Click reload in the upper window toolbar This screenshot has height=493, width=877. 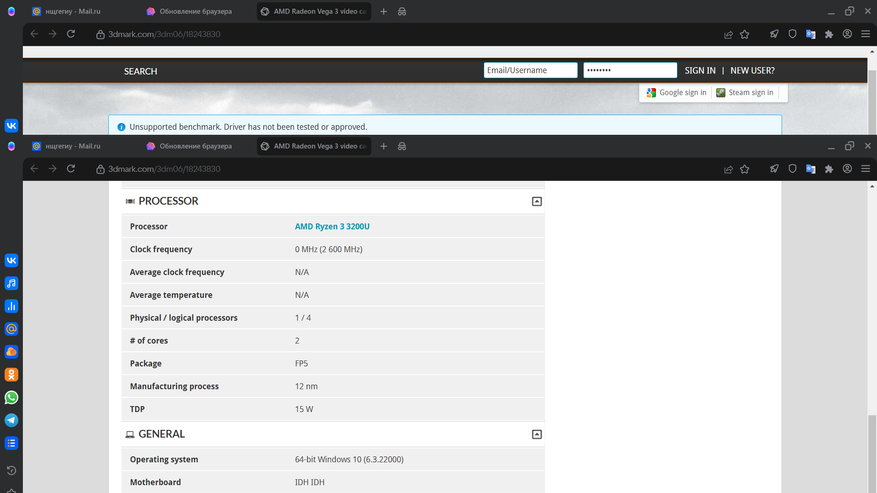click(x=71, y=34)
